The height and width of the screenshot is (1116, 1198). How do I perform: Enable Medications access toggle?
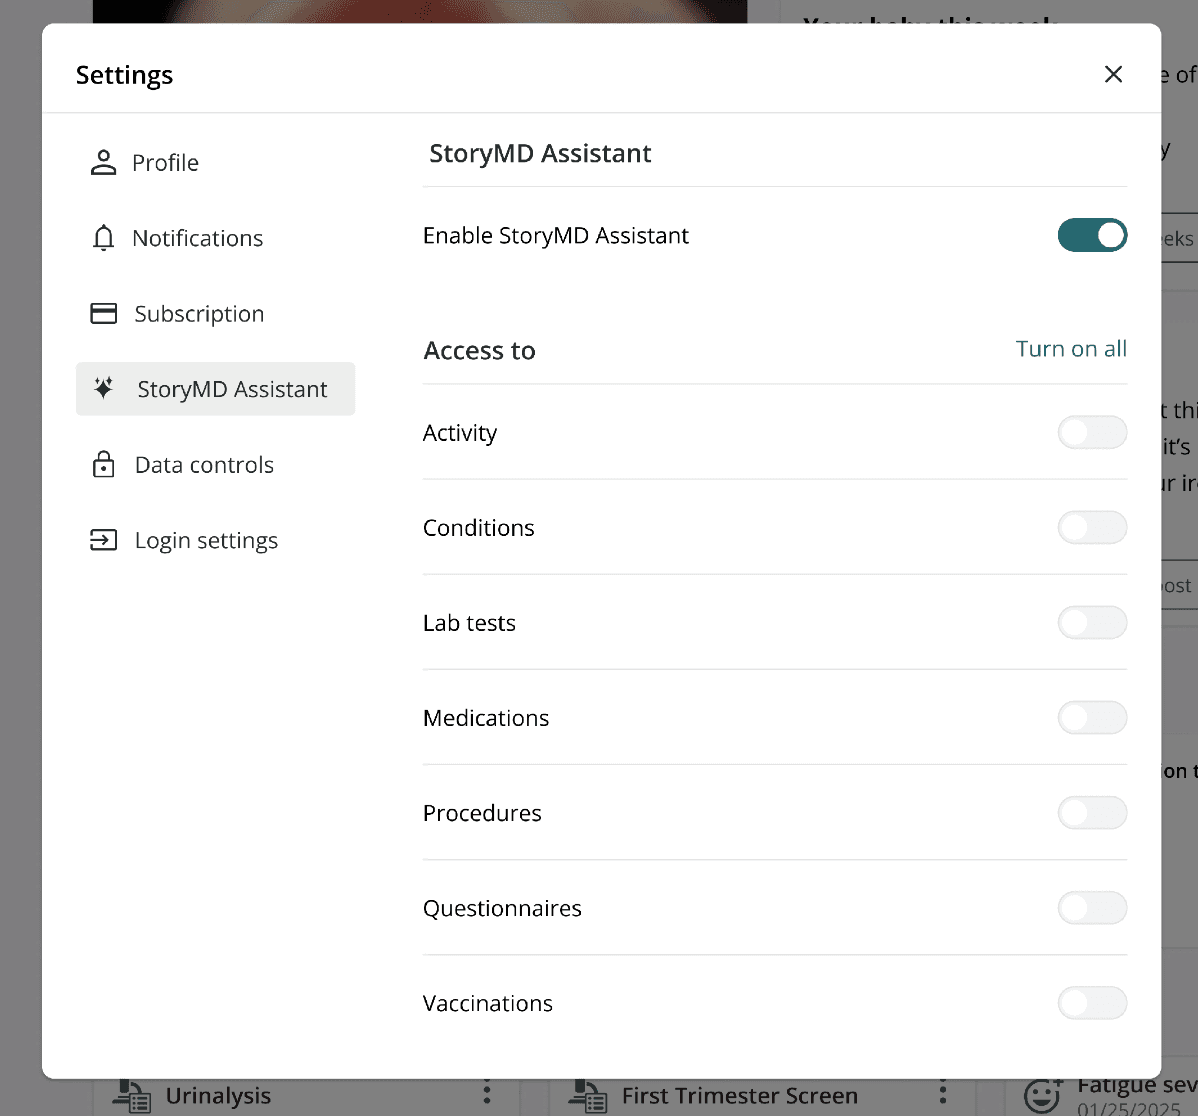coord(1092,717)
